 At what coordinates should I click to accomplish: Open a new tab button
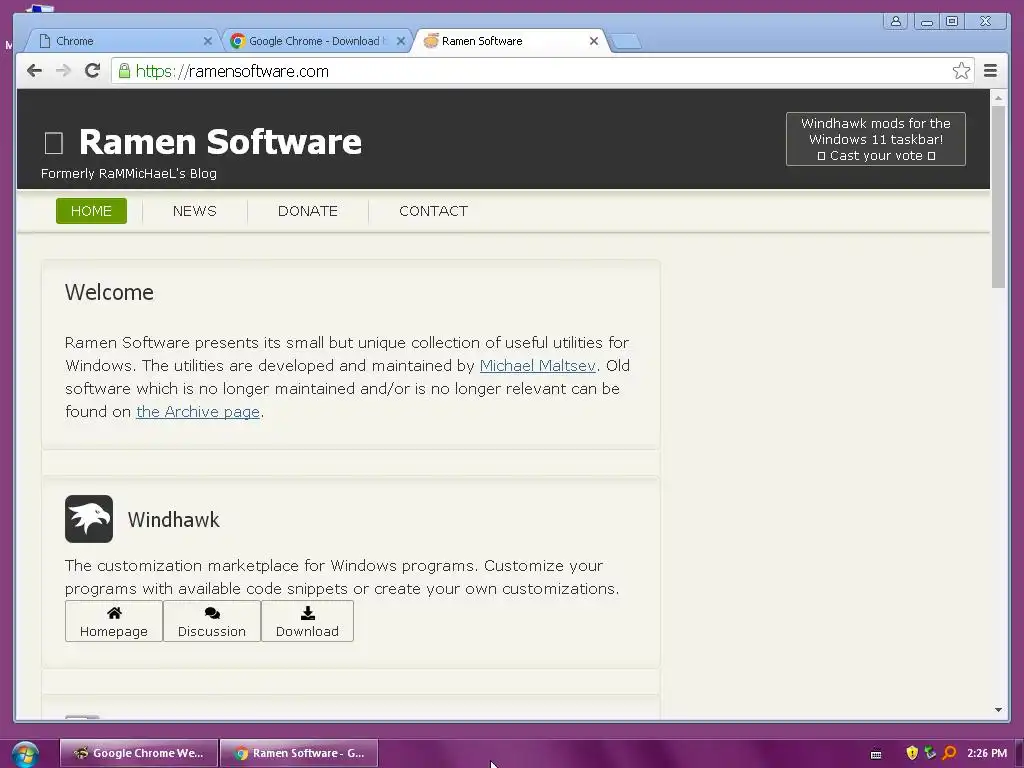pos(626,42)
